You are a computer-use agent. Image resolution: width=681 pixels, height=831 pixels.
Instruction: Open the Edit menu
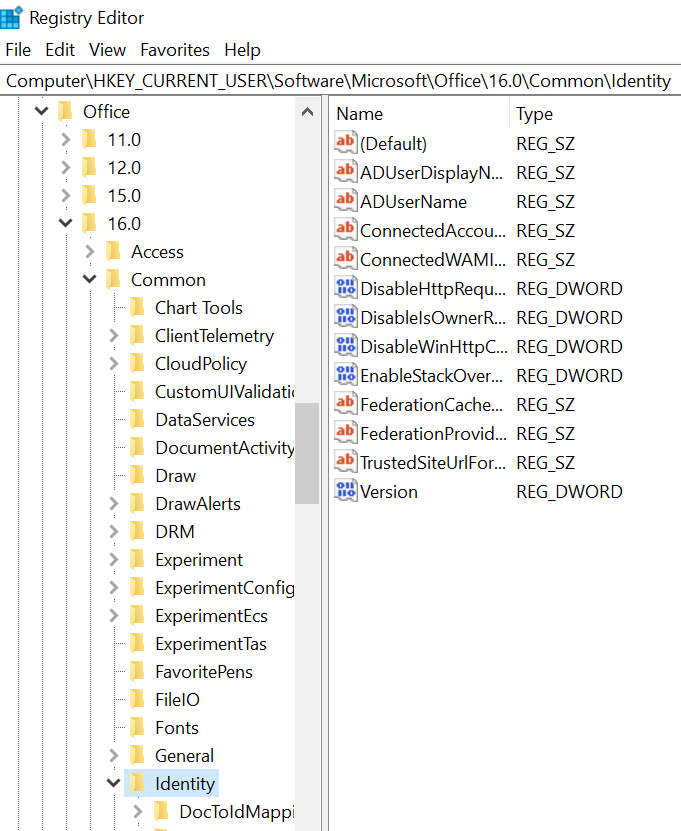60,50
